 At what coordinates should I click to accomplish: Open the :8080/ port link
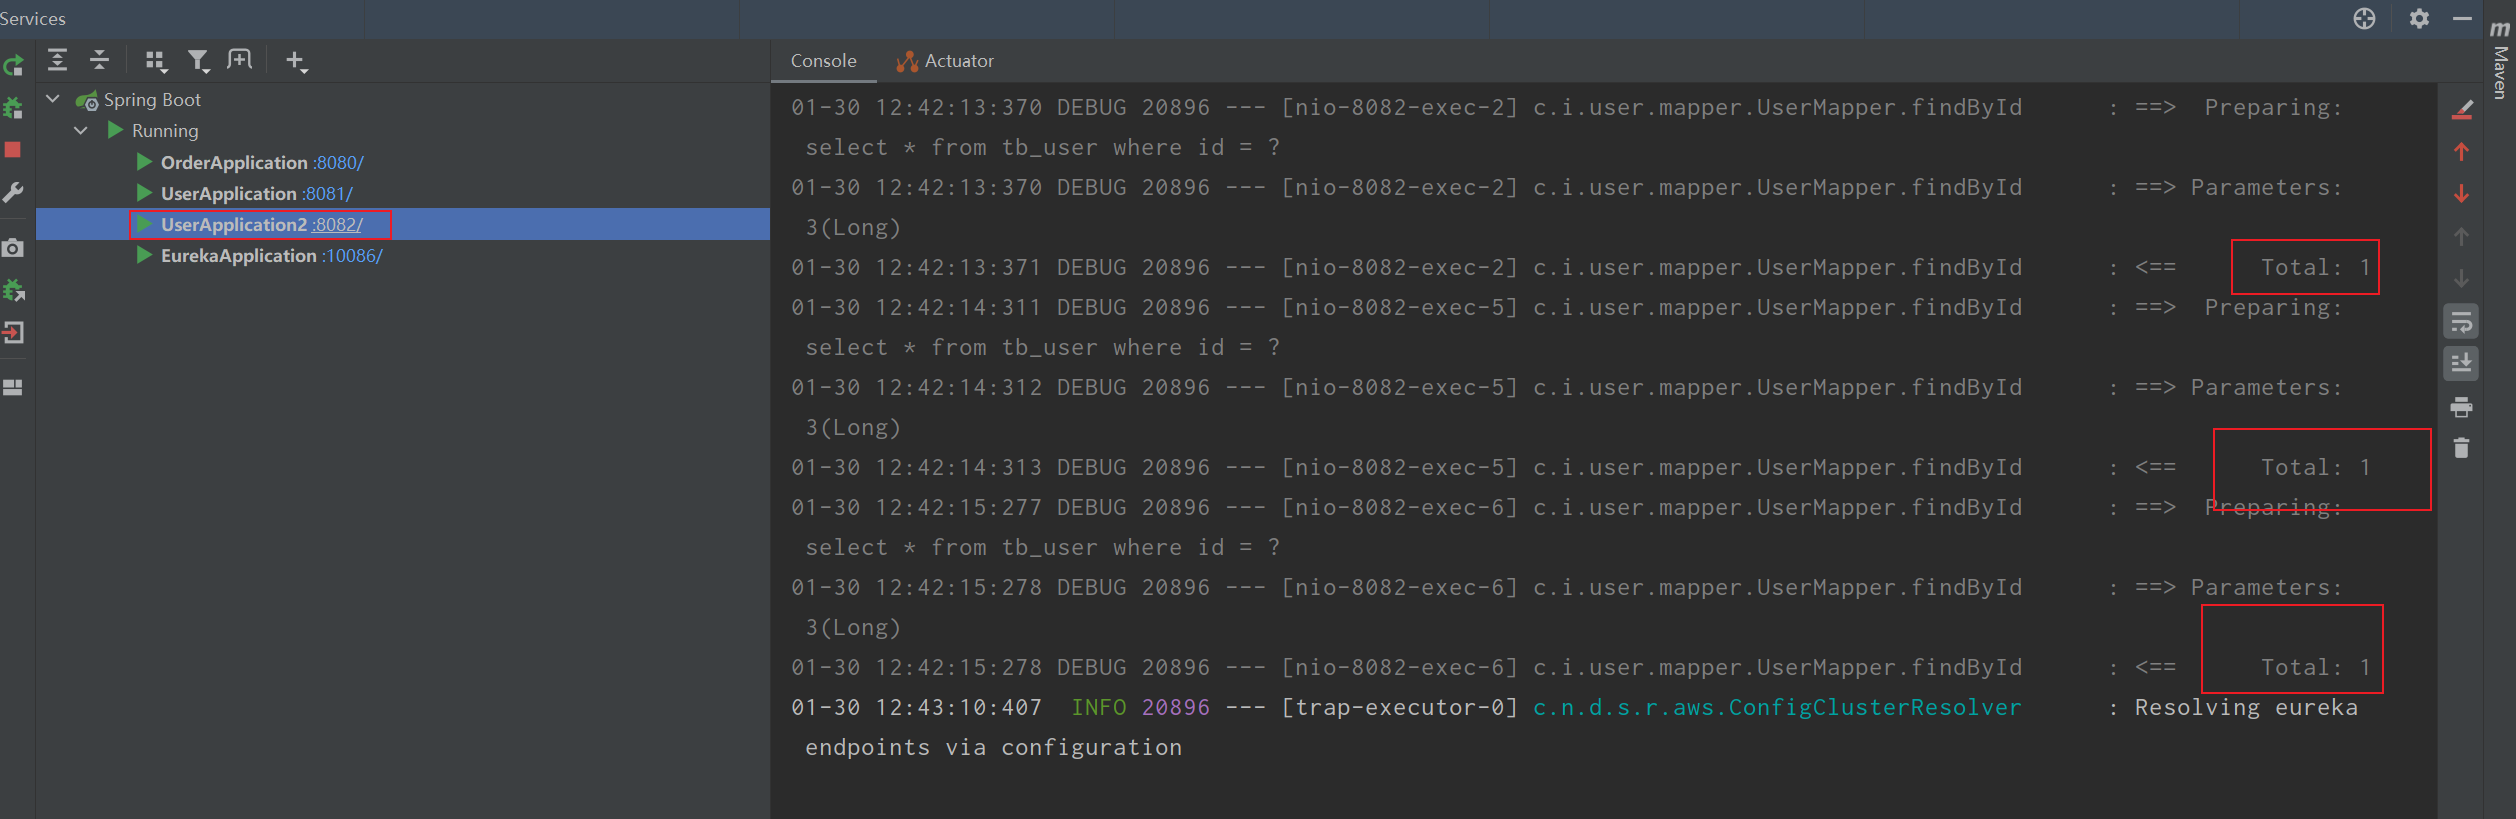(x=338, y=162)
